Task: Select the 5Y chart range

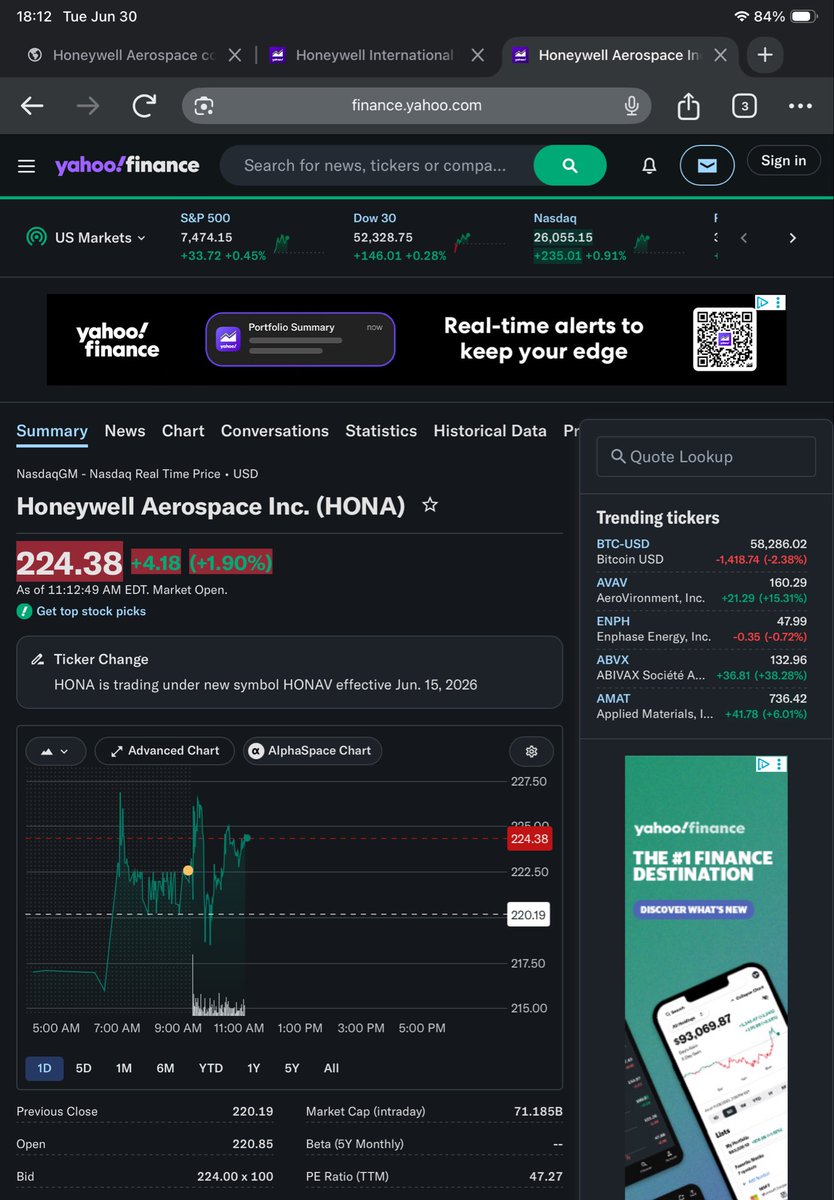Action: [292, 1068]
